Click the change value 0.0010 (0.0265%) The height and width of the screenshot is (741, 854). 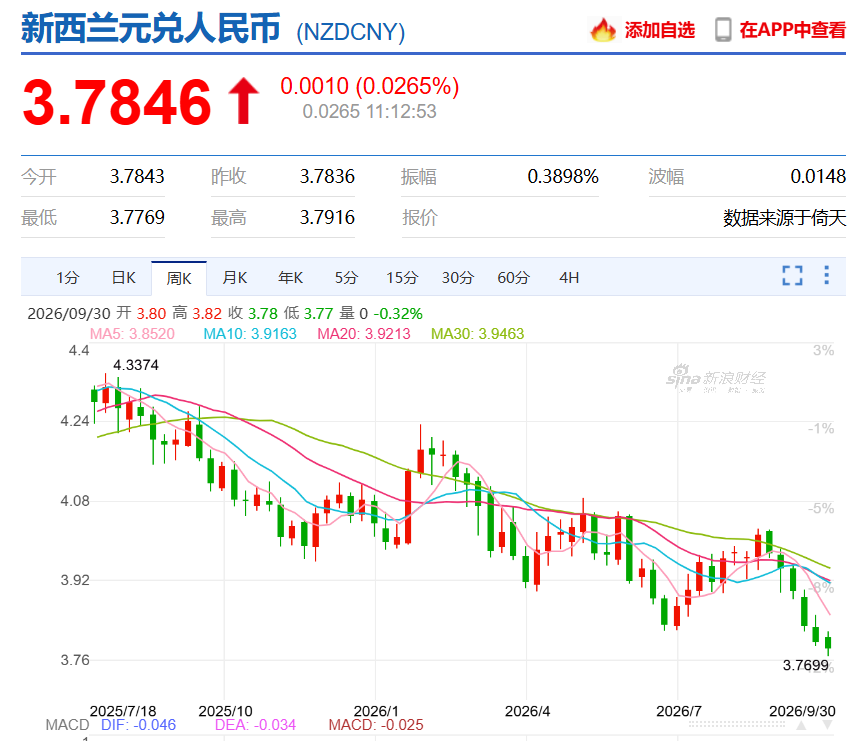coord(370,86)
